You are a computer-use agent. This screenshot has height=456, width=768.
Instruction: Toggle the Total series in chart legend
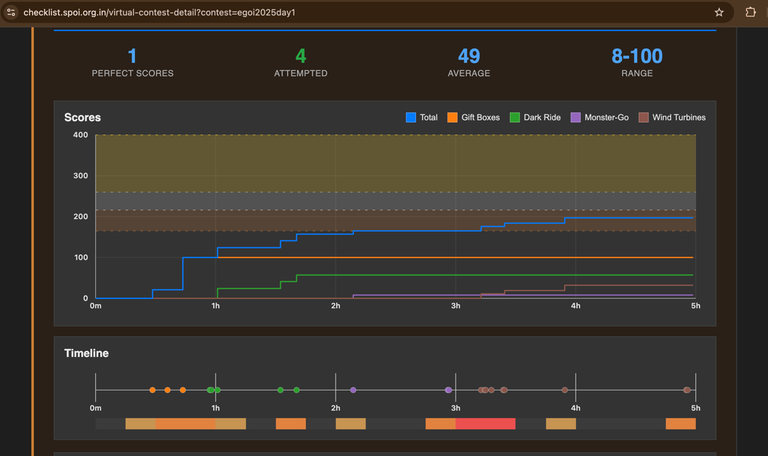coord(422,118)
